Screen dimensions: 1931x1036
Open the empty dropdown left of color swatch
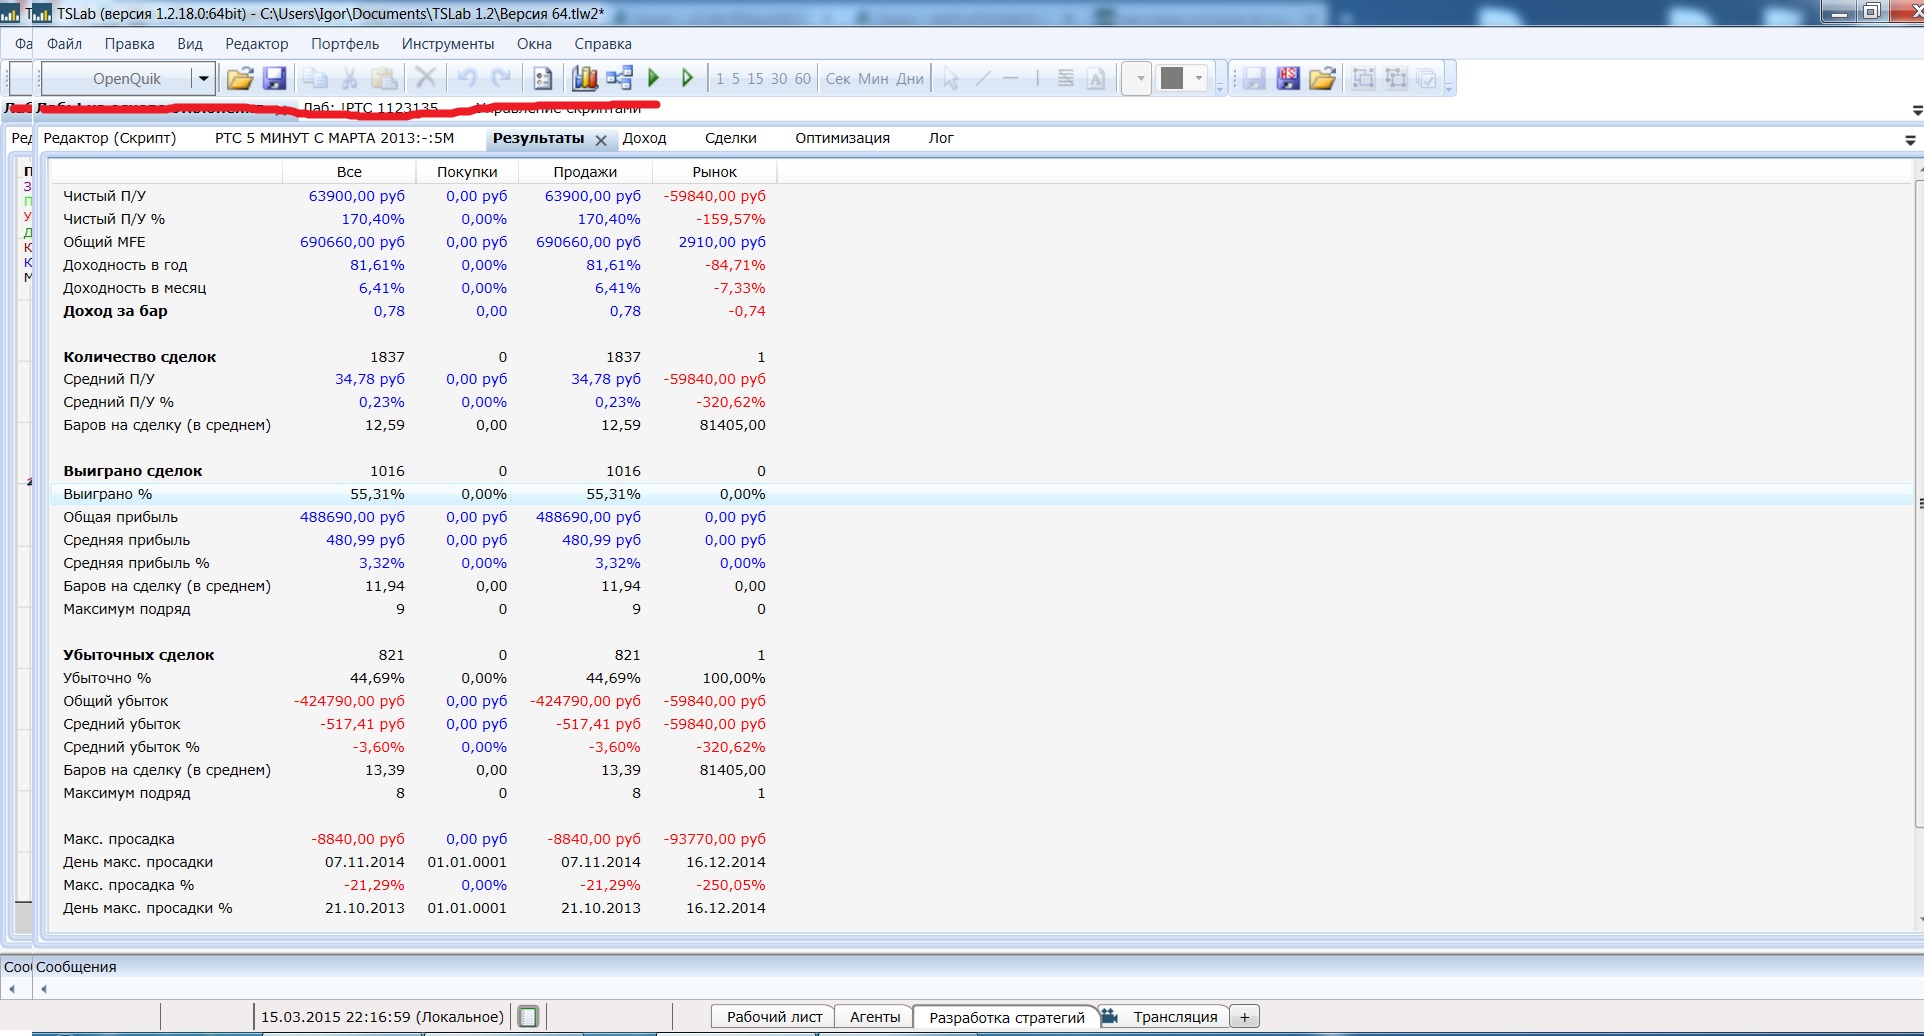(1138, 79)
